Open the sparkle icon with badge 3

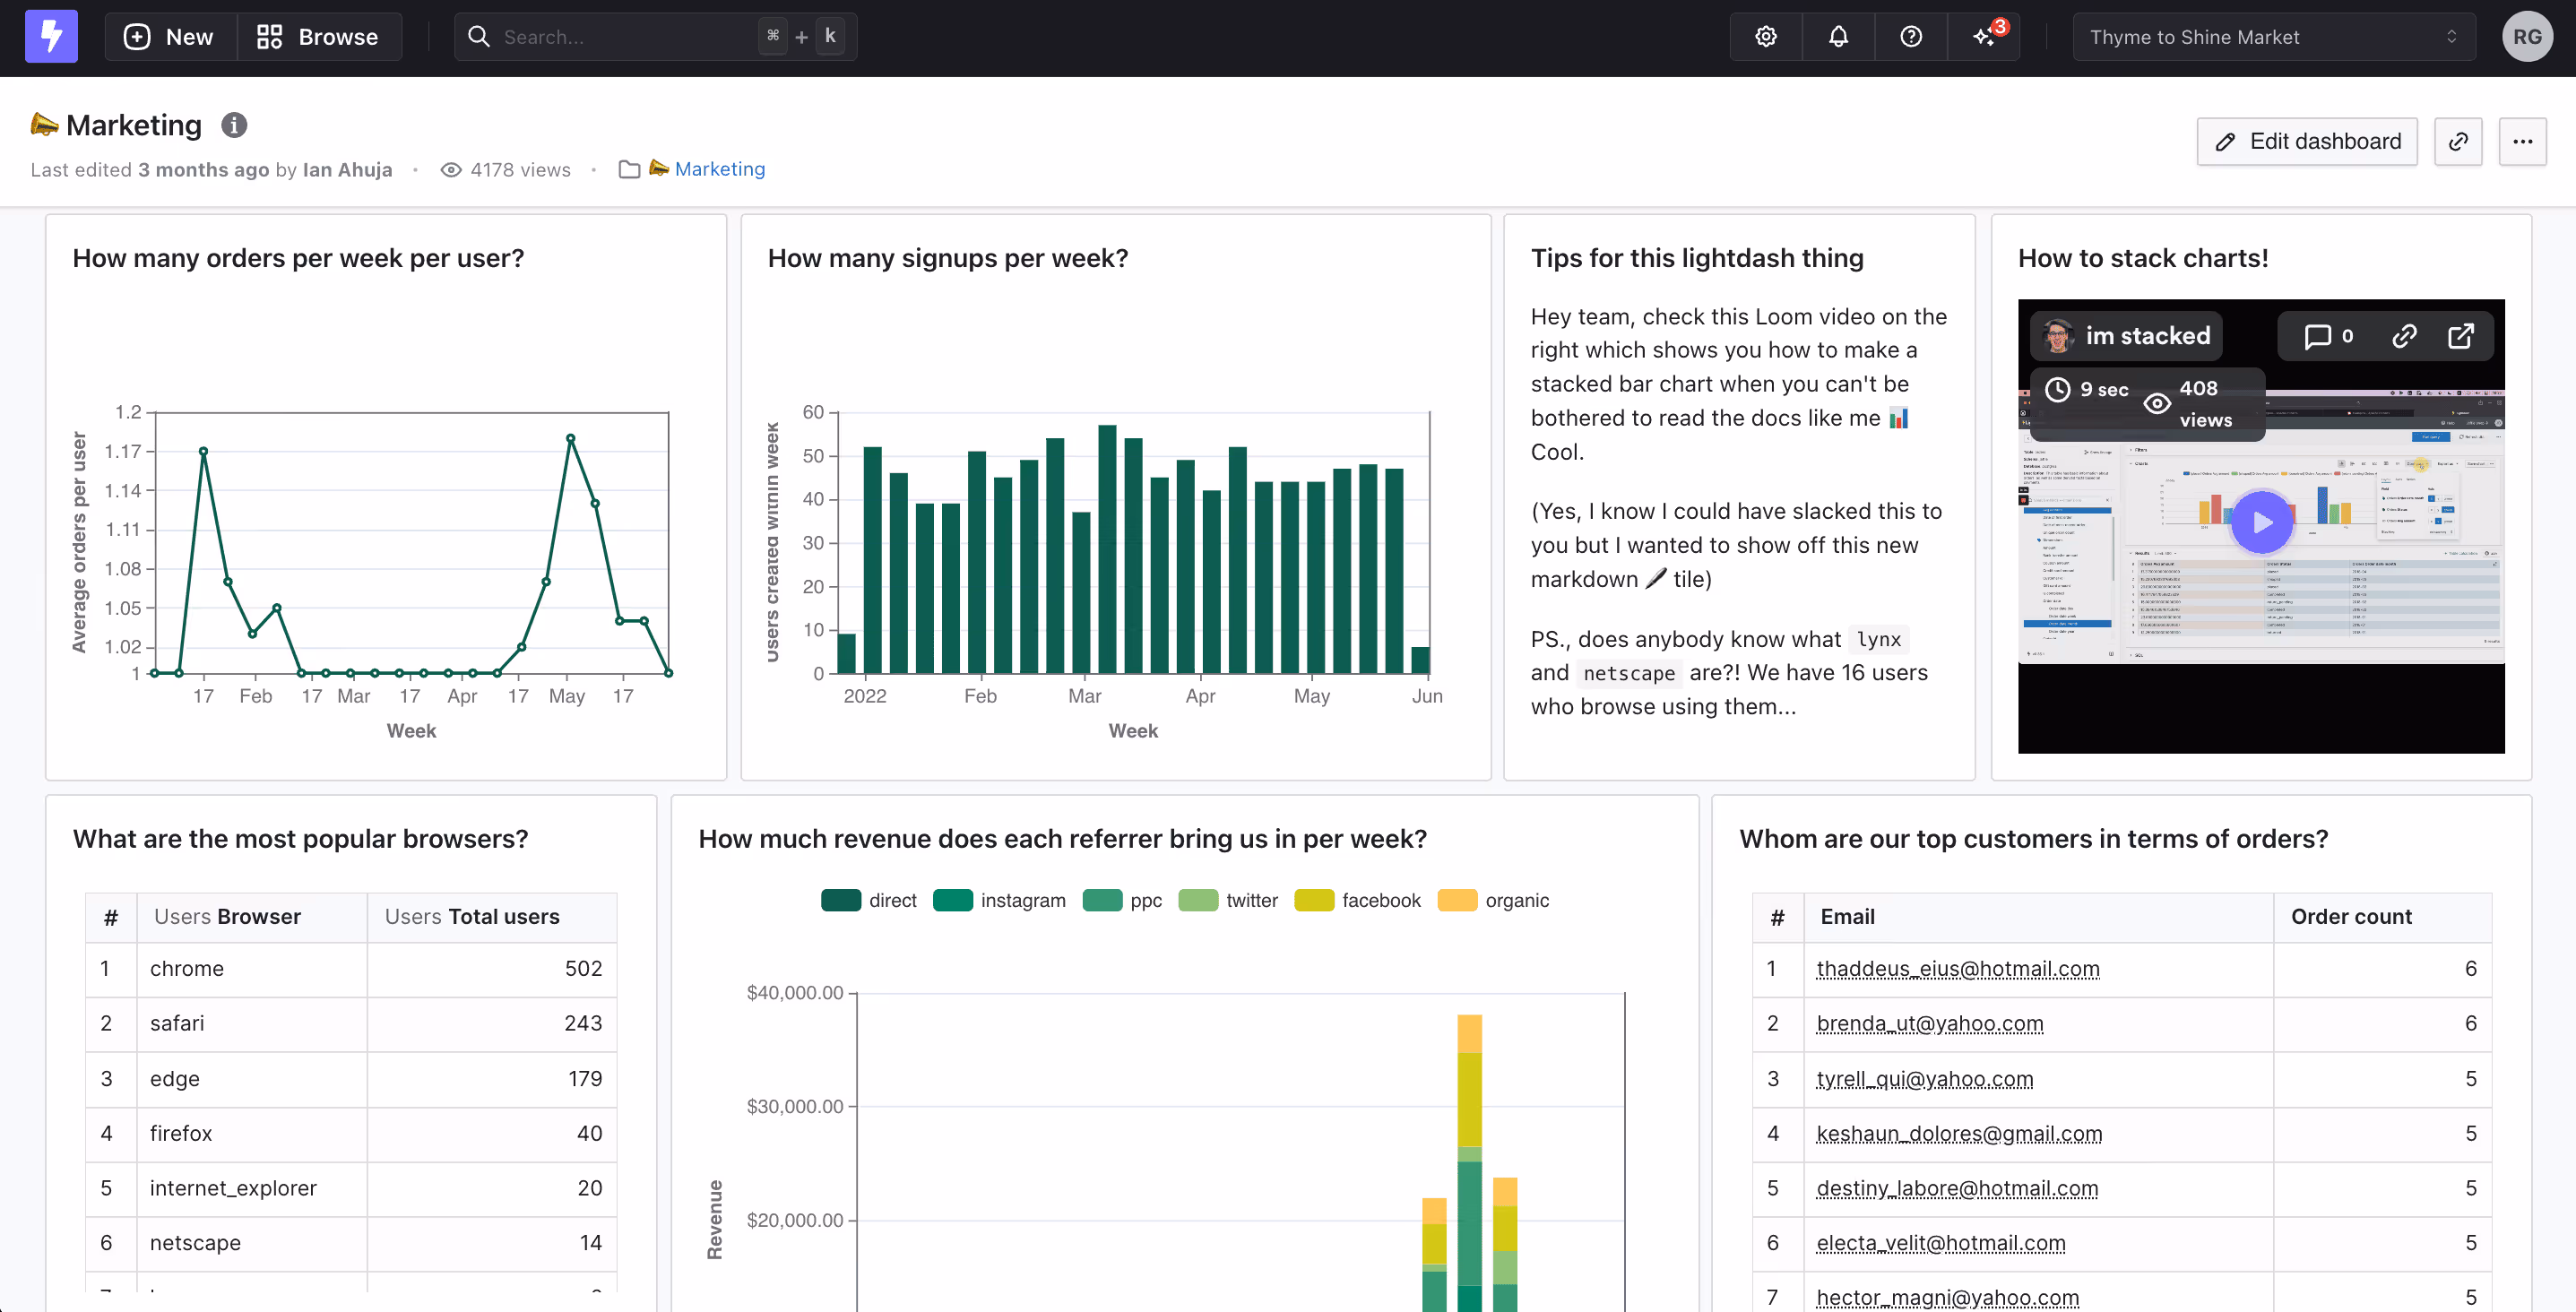tap(1984, 37)
